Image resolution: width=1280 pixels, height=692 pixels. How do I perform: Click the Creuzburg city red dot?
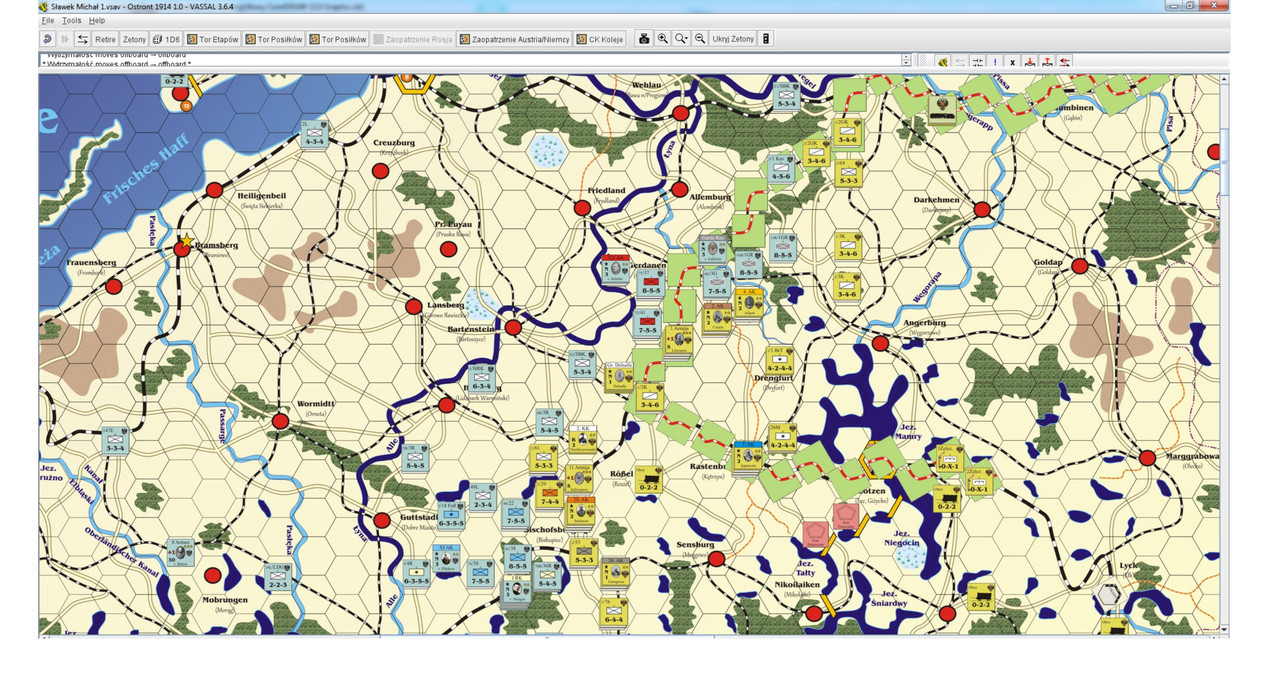point(380,171)
